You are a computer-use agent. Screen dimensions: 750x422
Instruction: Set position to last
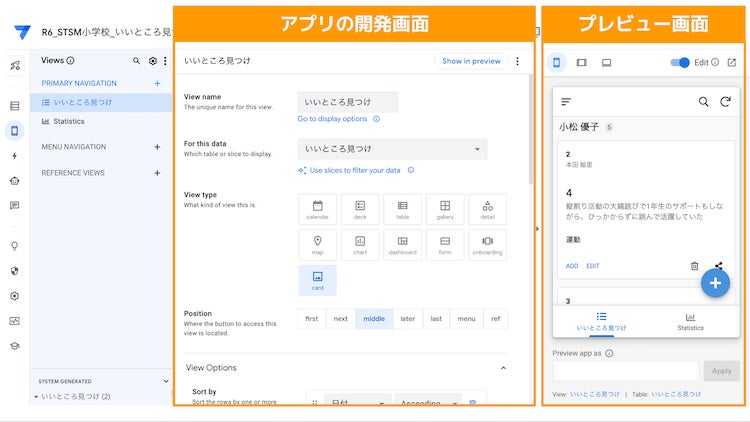coord(436,319)
